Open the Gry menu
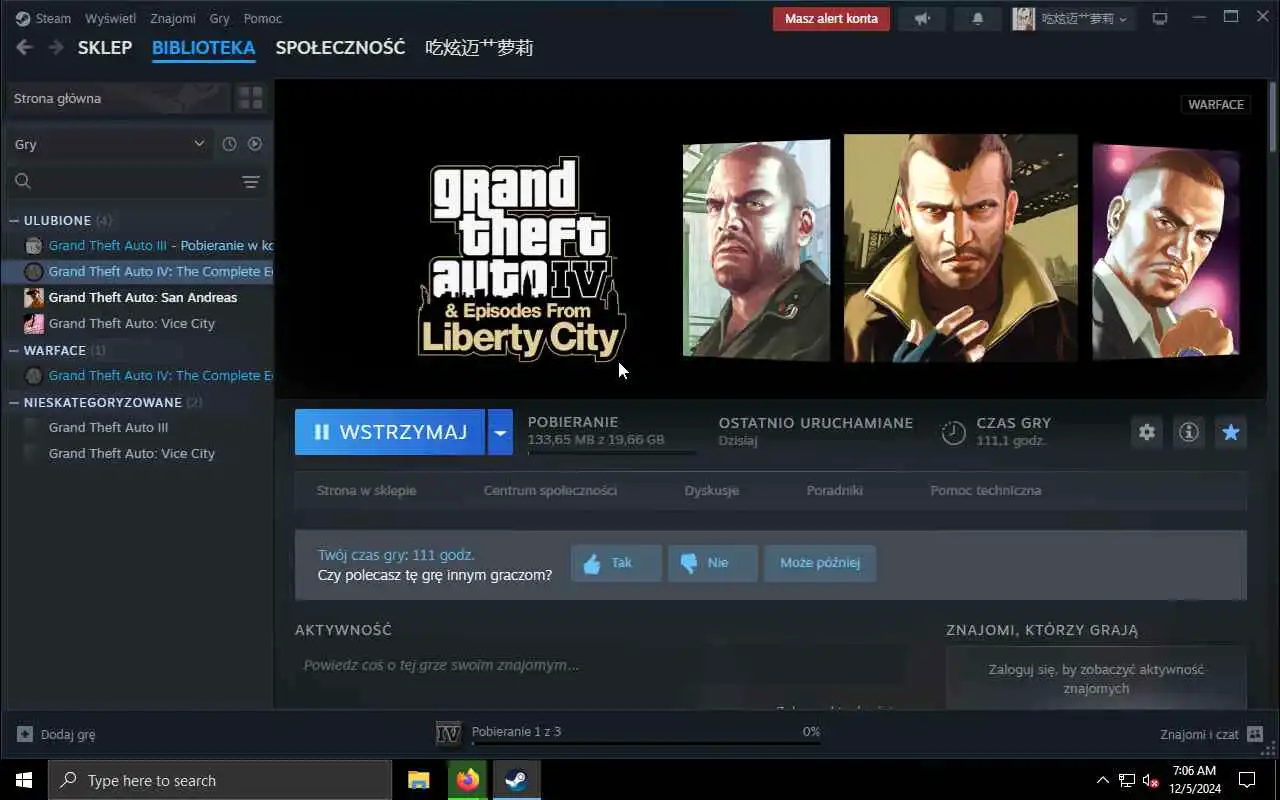The height and width of the screenshot is (800, 1280). click(x=219, y=18)
